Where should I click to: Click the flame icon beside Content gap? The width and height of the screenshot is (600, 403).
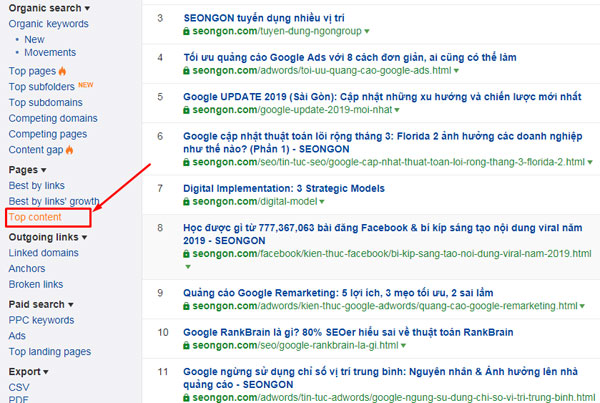point(69,150)
